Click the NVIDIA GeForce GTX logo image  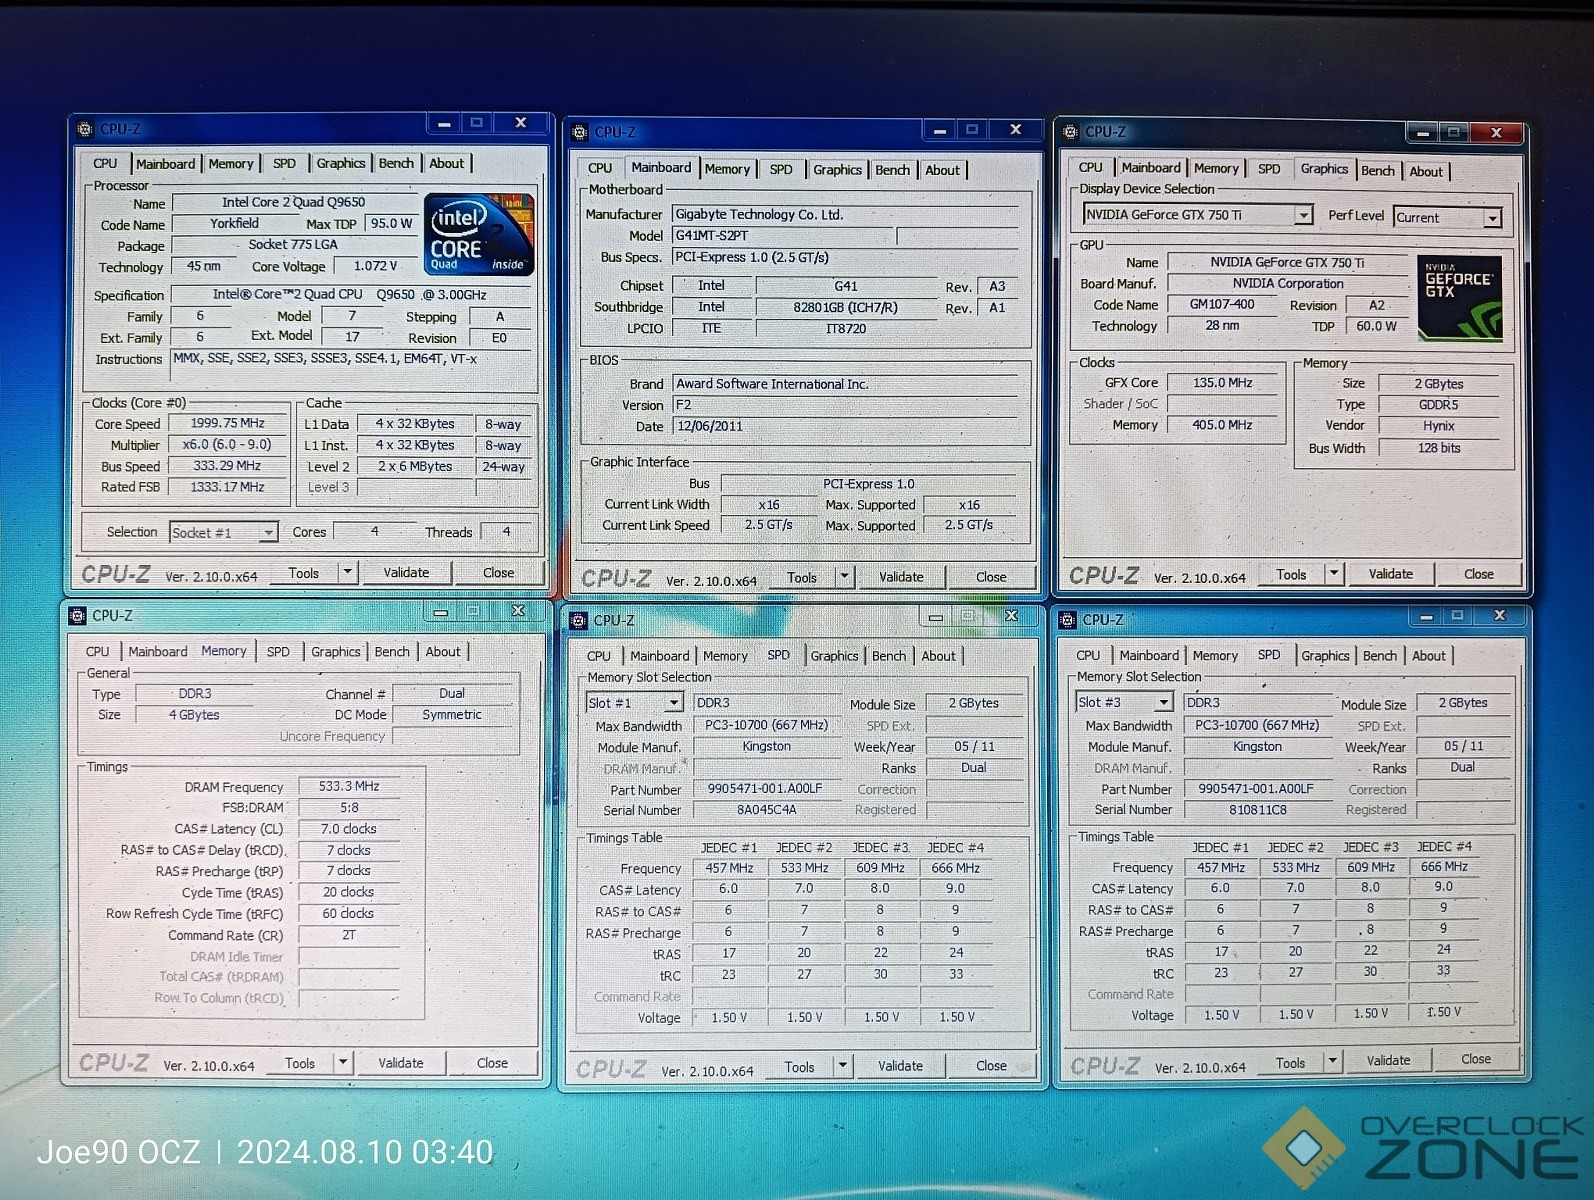(x=1460, y=298)
